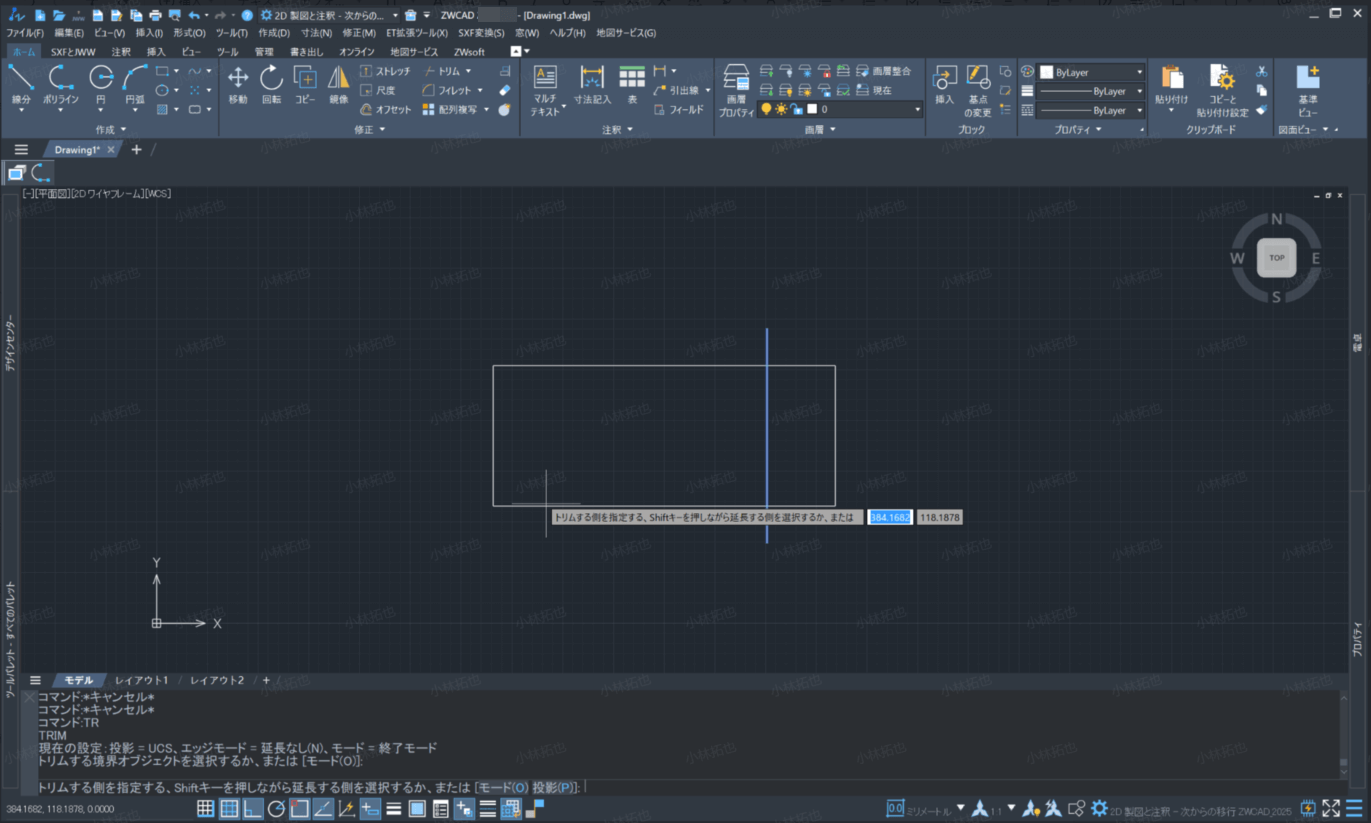Viewport: 1371px width, 823px height.
Task: Toggle polar tracking in status bar
Action: [276, 809]
